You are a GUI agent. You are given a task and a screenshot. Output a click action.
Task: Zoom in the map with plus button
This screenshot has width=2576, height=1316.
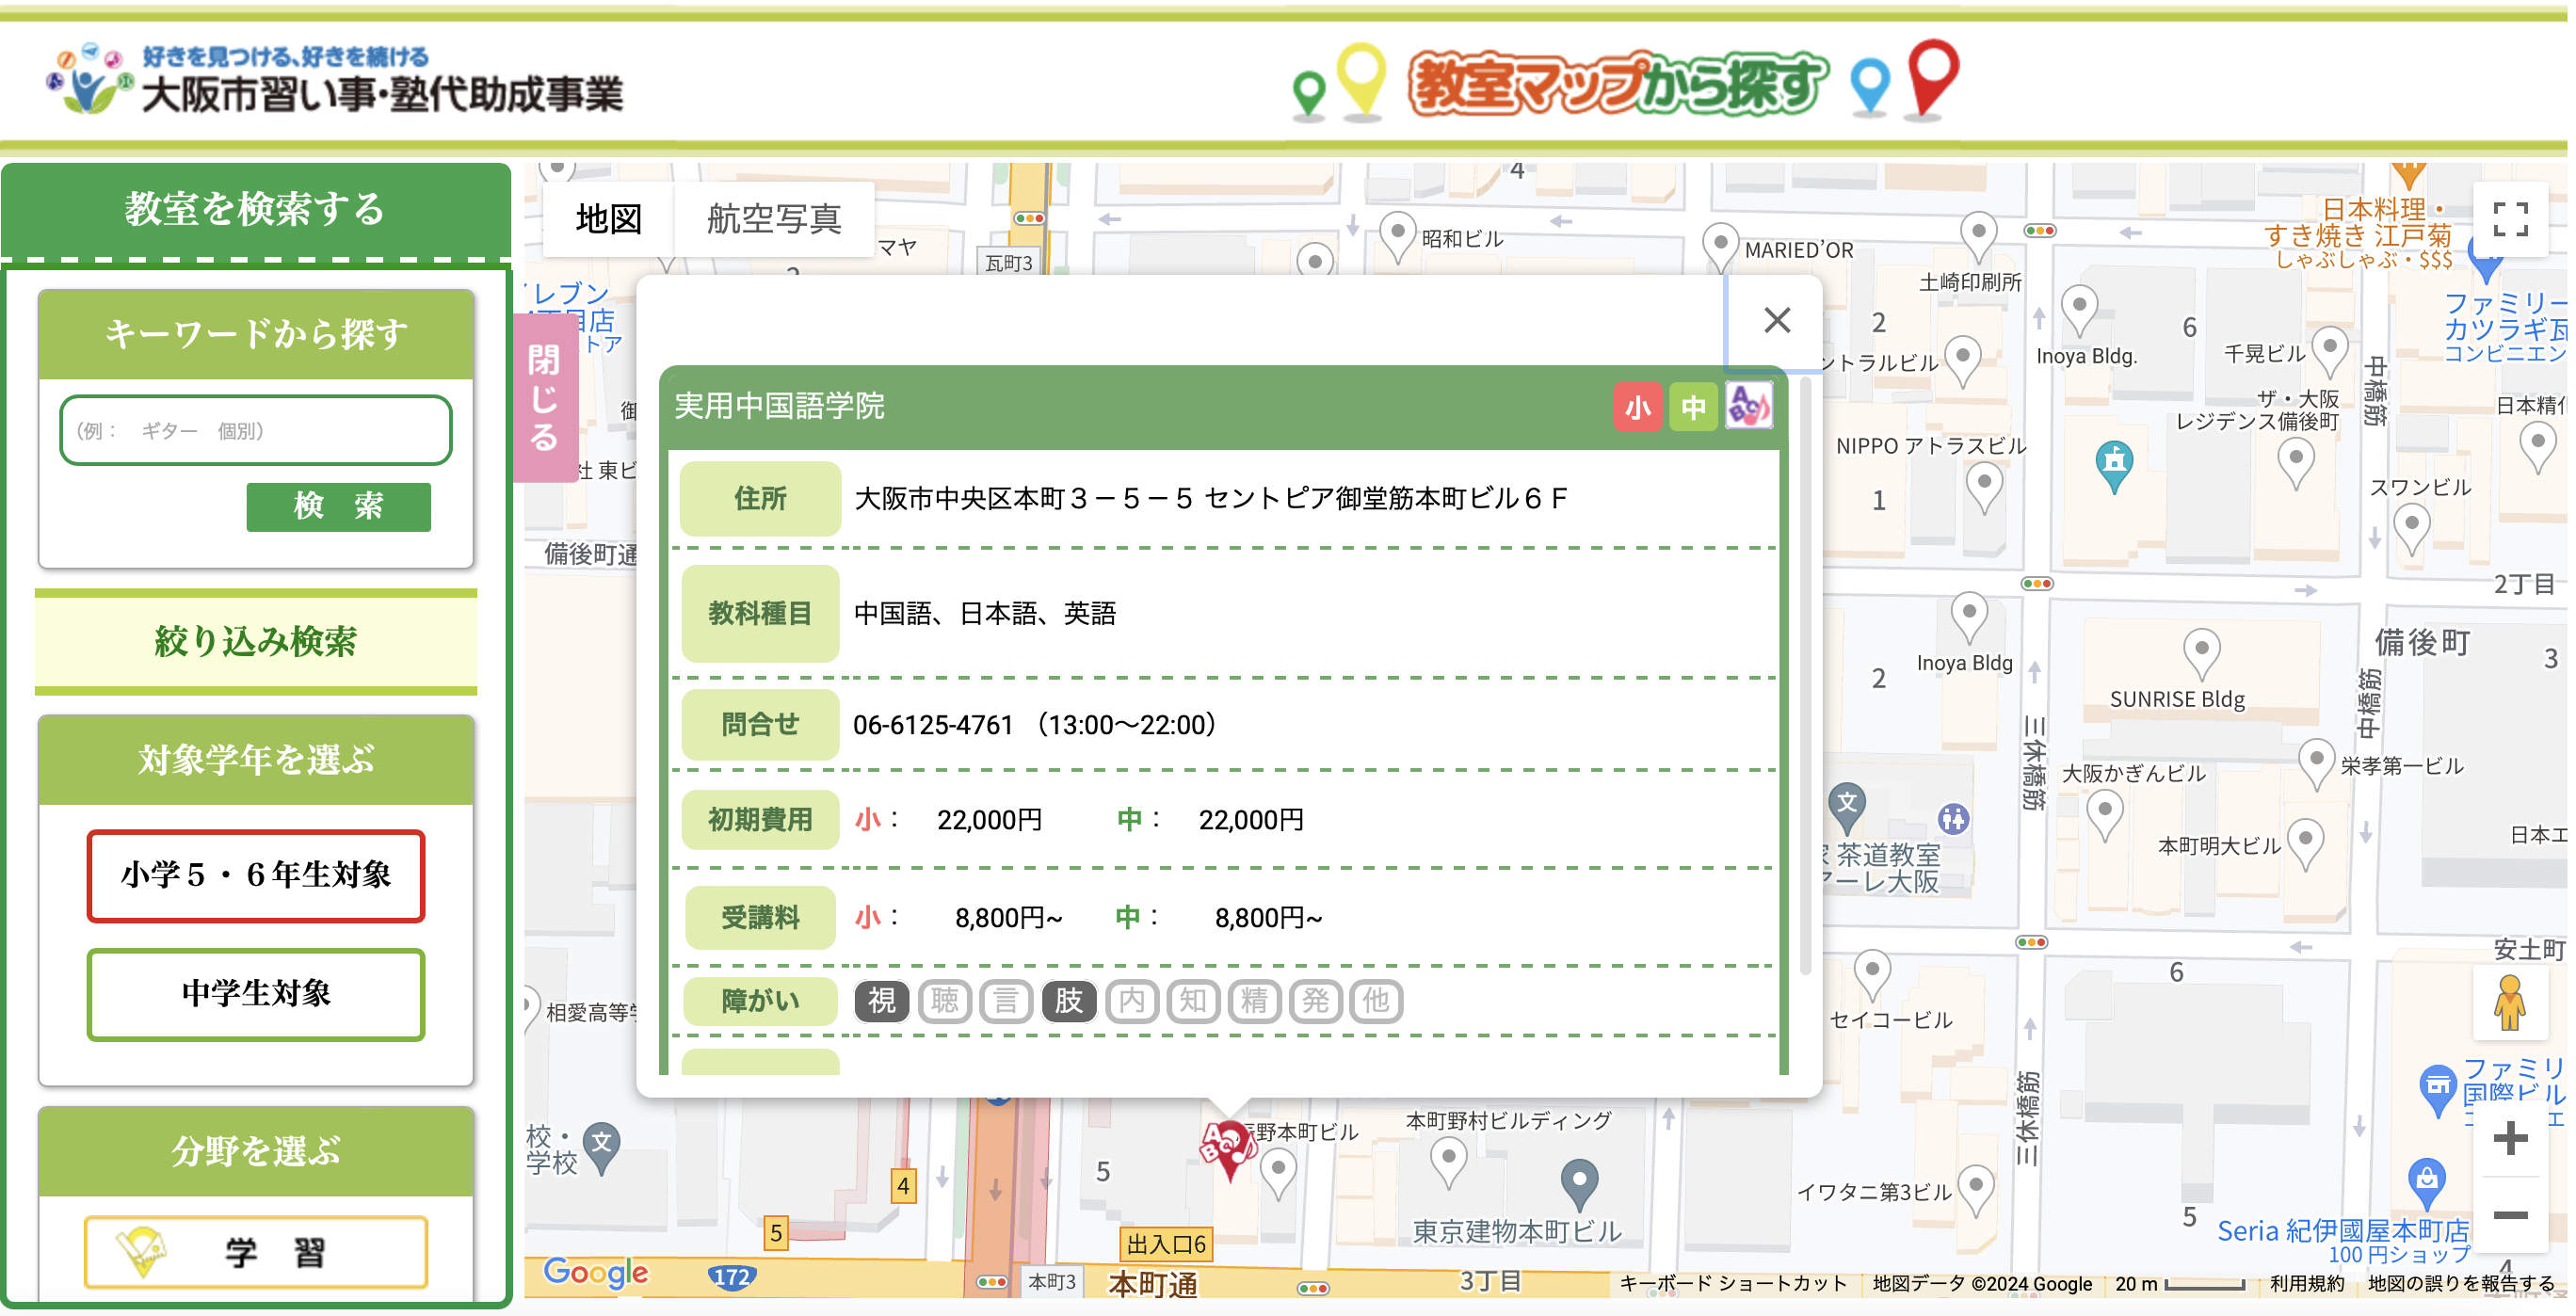(2509, 1138)
